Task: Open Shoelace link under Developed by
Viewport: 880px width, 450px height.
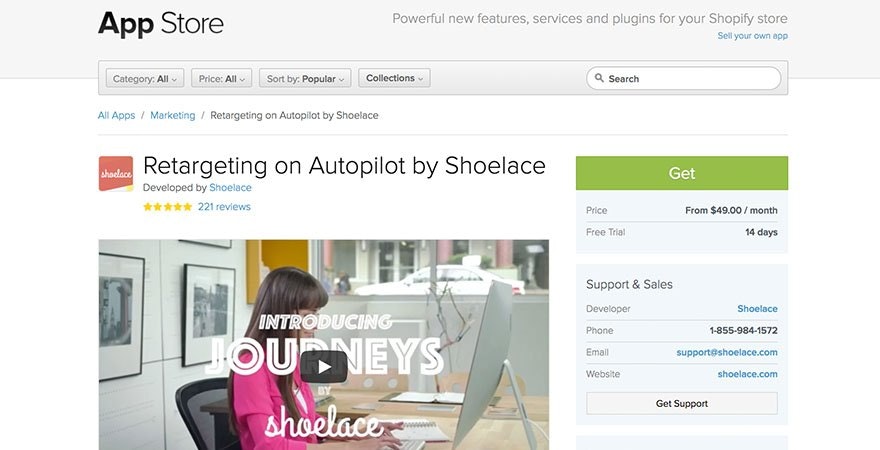Action: pos(230,187)
